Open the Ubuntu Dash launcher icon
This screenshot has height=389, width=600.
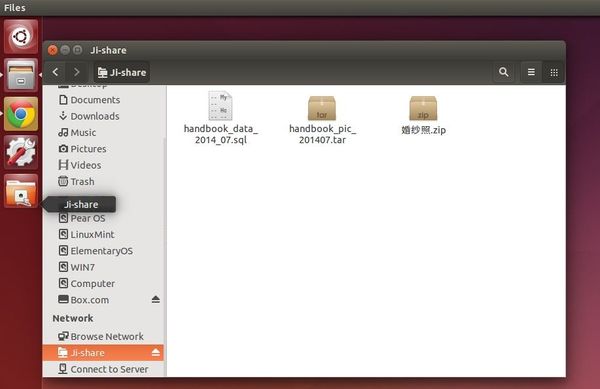pyautogui.click(x=21, y=37)
